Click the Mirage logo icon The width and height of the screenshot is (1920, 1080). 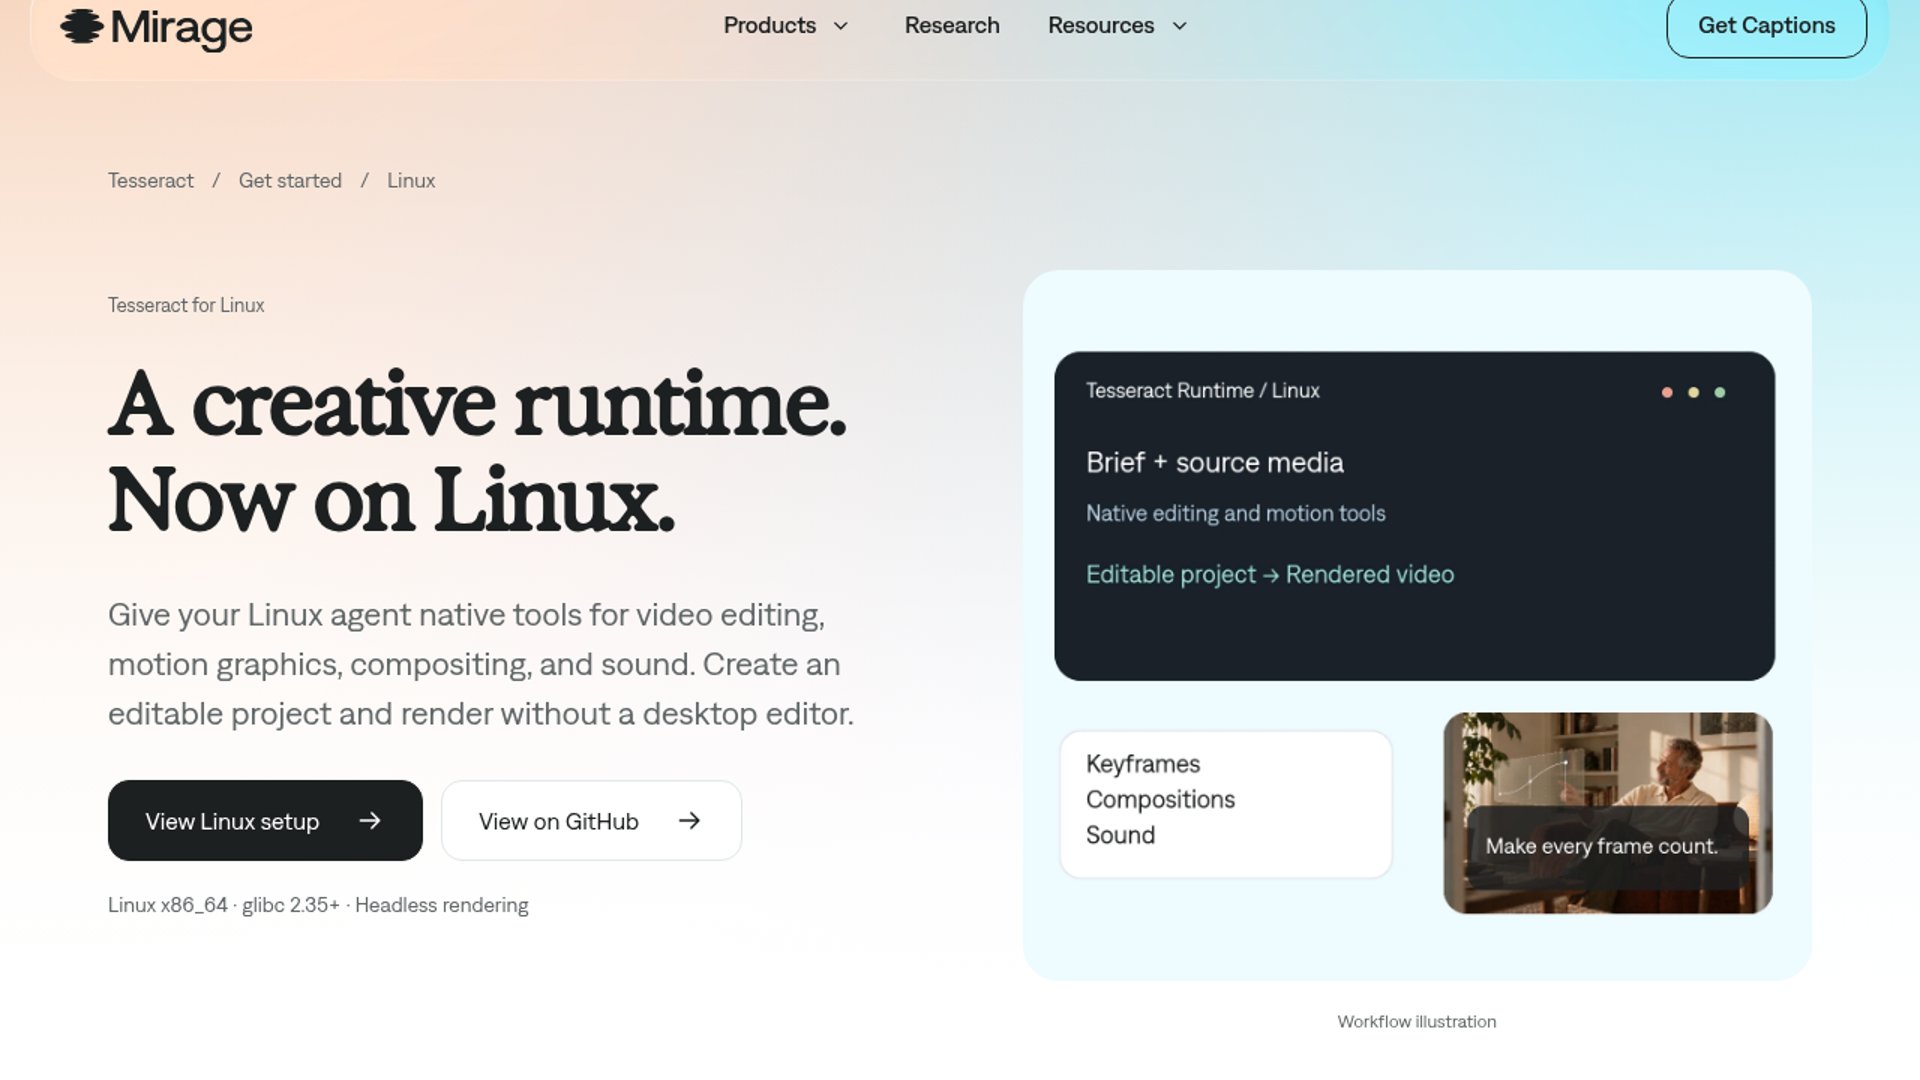pyautogui.click(x=82, y=26)
